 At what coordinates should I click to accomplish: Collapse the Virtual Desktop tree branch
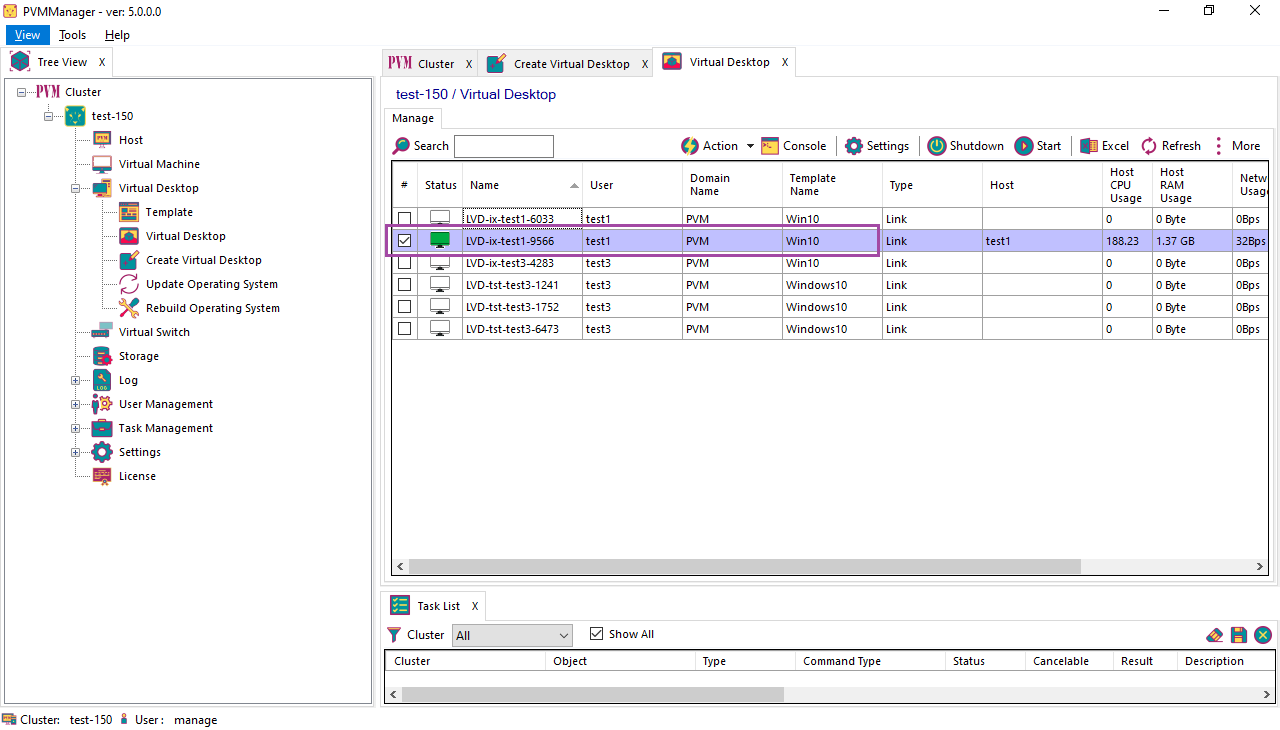(x=75, y=188)
